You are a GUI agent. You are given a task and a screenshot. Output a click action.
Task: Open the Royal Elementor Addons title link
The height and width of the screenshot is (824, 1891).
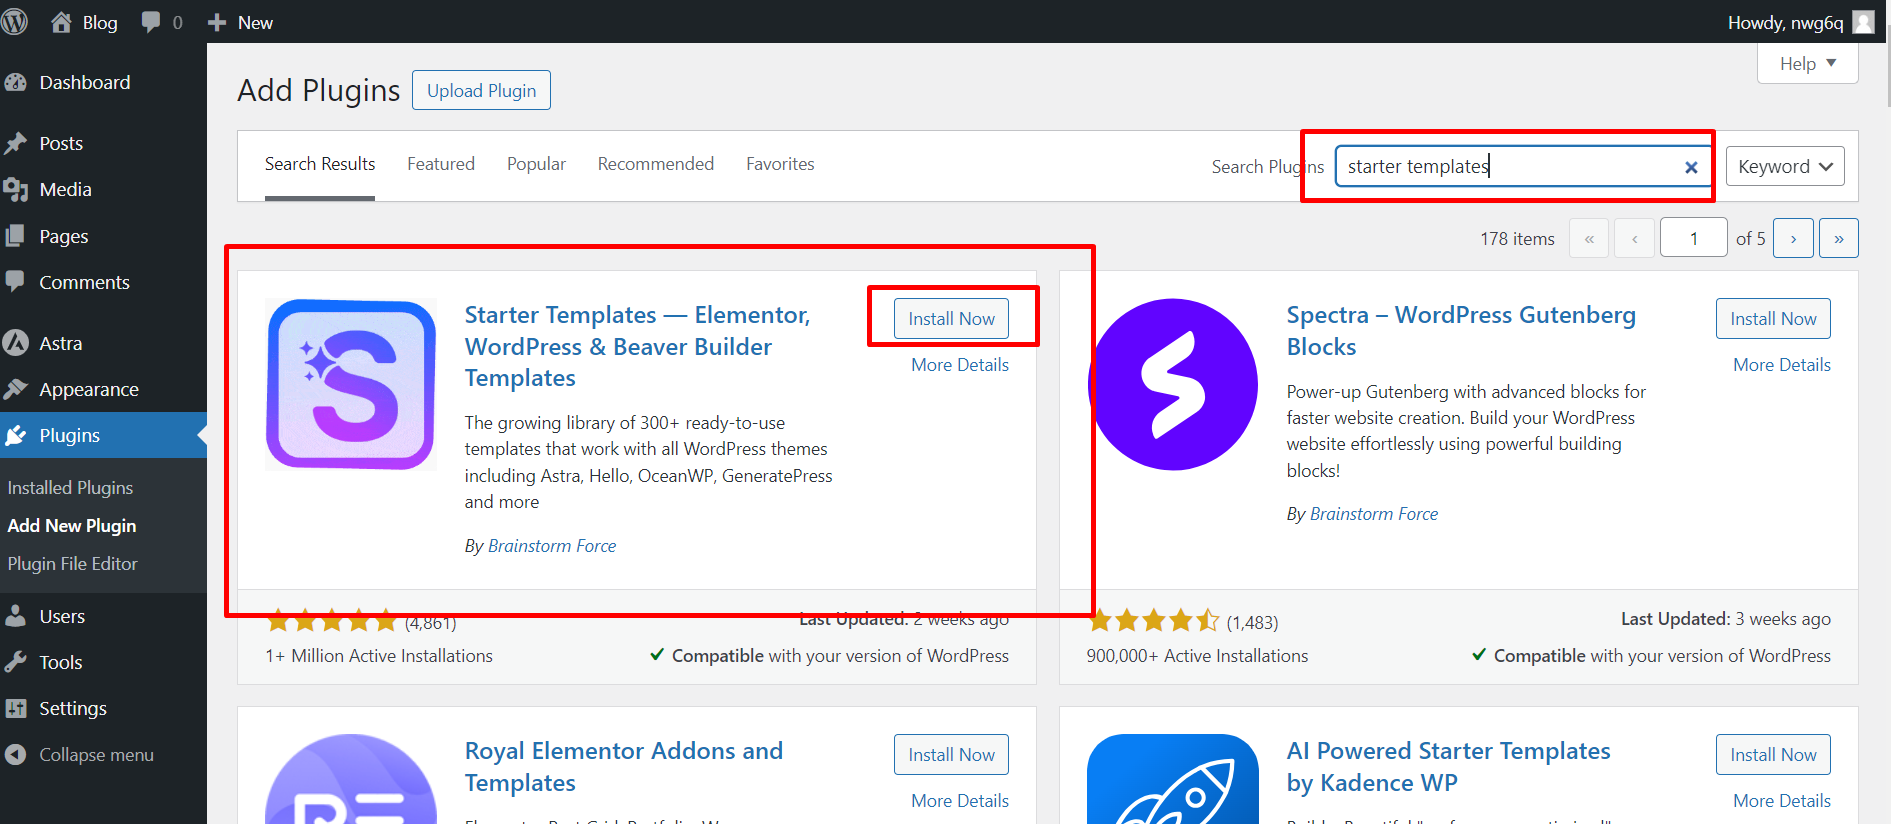pos(624,766)
